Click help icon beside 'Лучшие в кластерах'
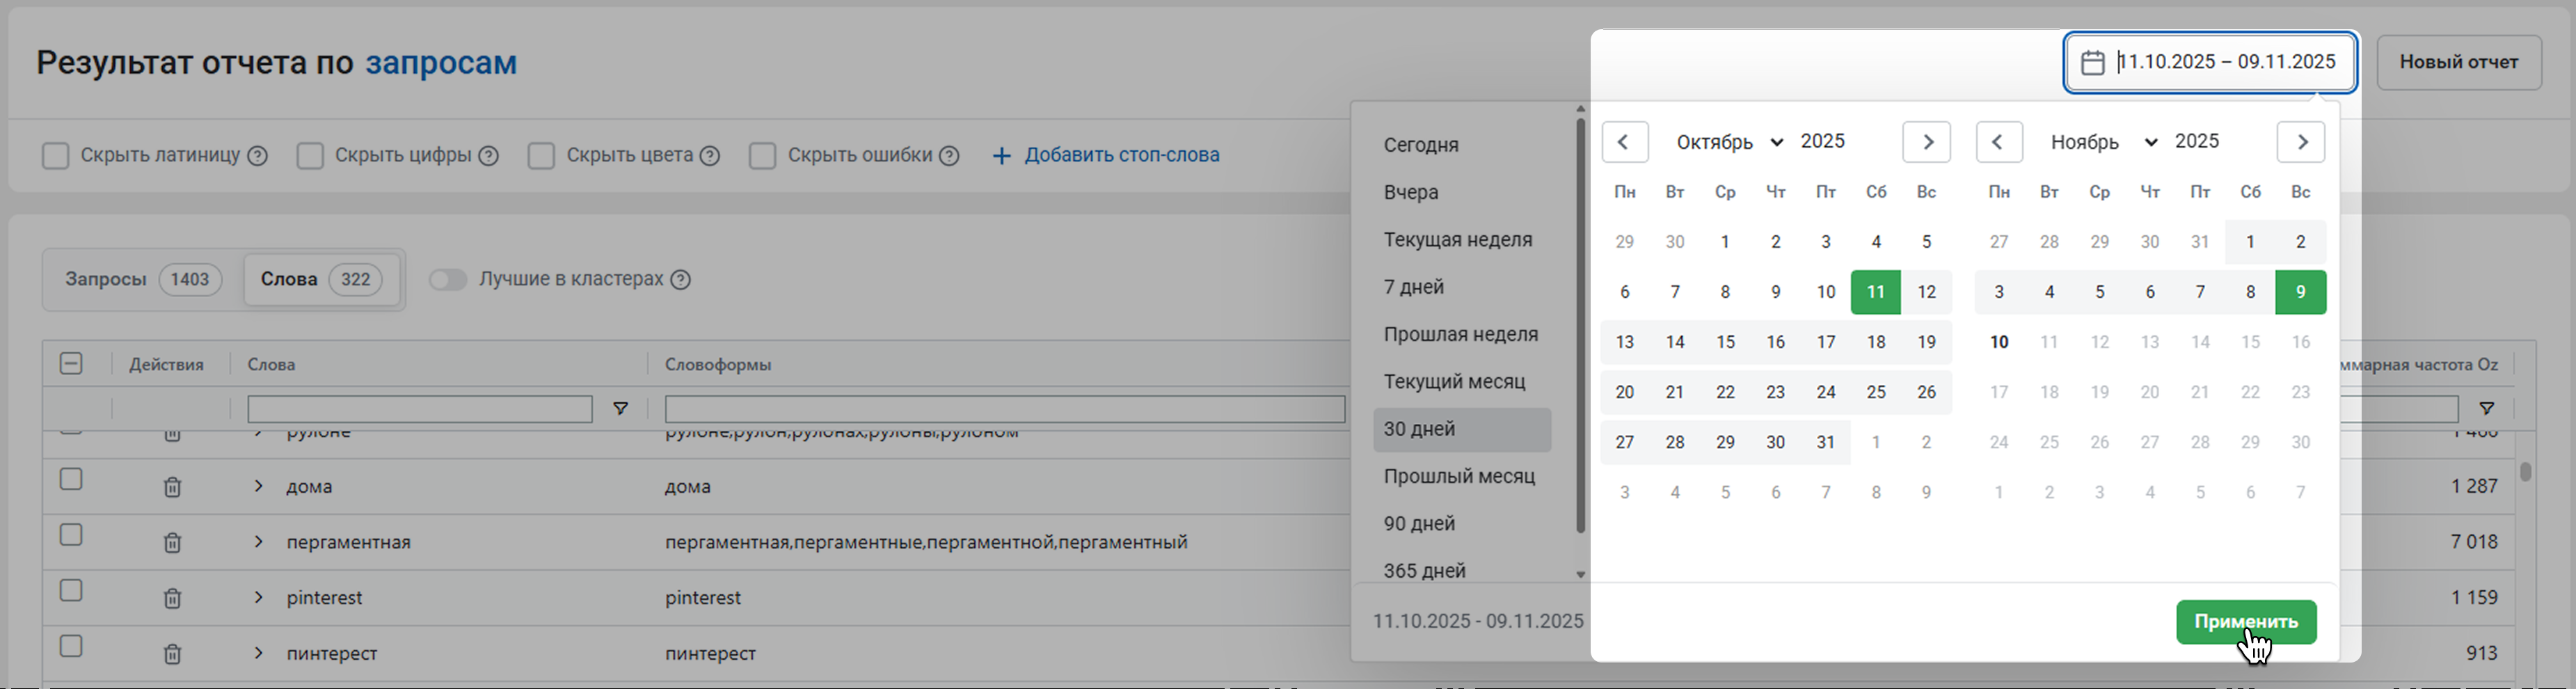 pyautogui.click(x=681, y=280)
